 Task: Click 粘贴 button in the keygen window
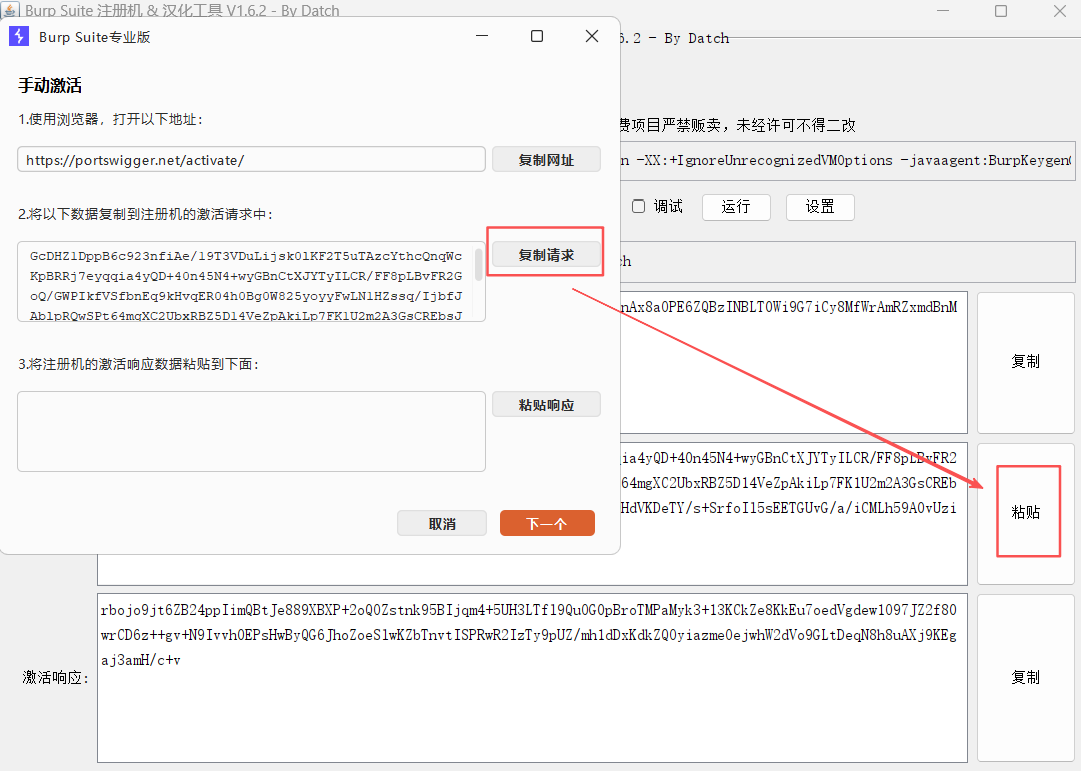point(1026,512)
